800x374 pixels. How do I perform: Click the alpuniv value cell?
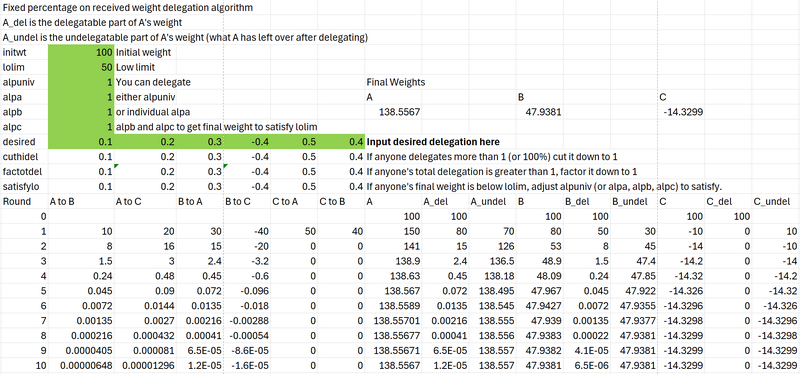81,82
